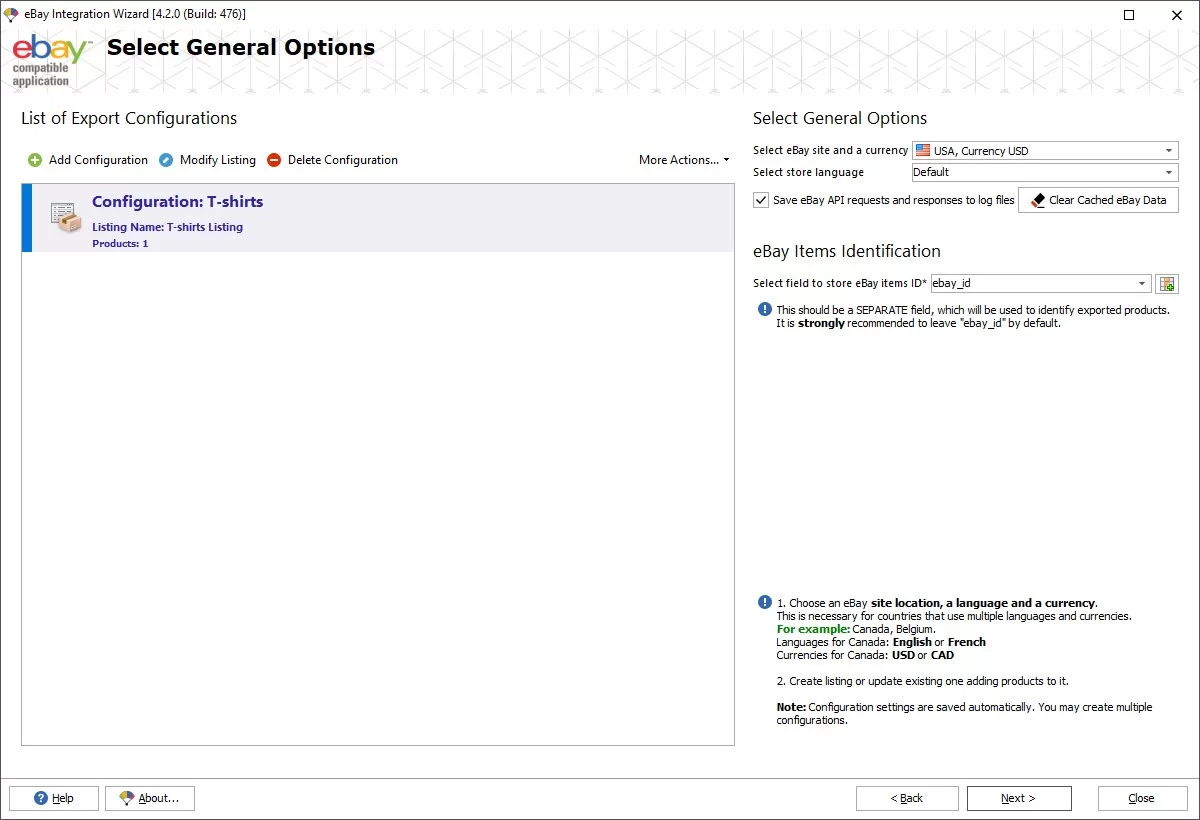Image resolution: width=1200 pixels, height=820 pixels.
Task: Open the More Actions menu
Action: tap(684, 159)
